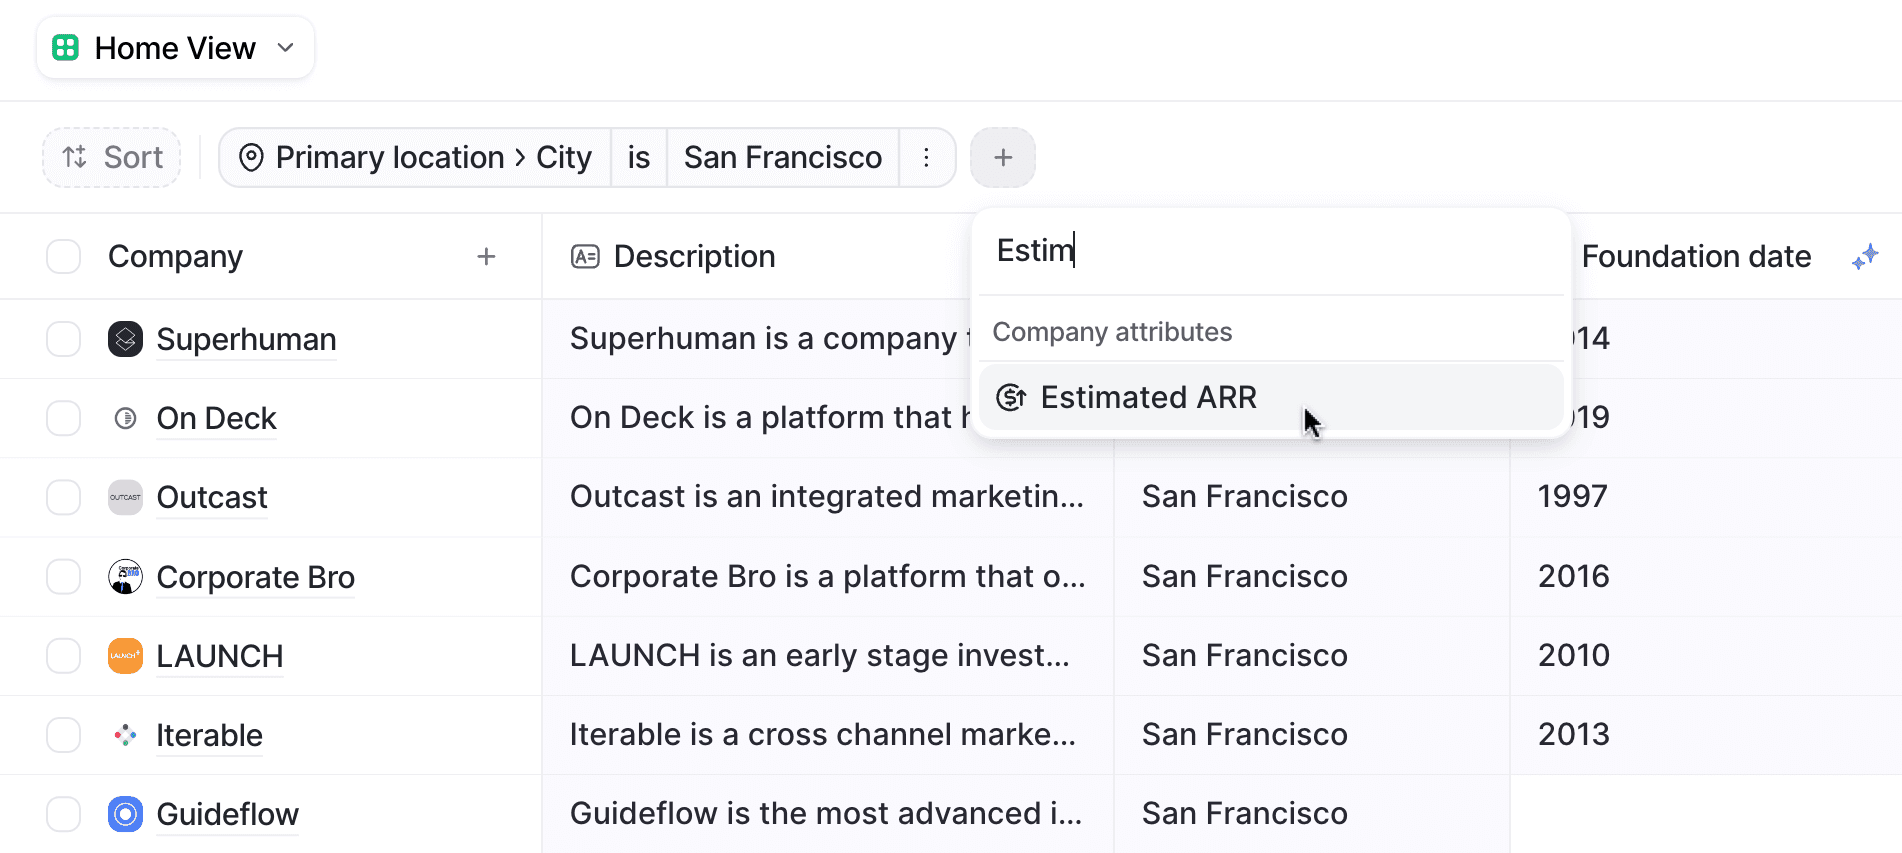Click San Francisco cell in Iterable row
Viewport: 1902px width, 853px height.
1311,735
